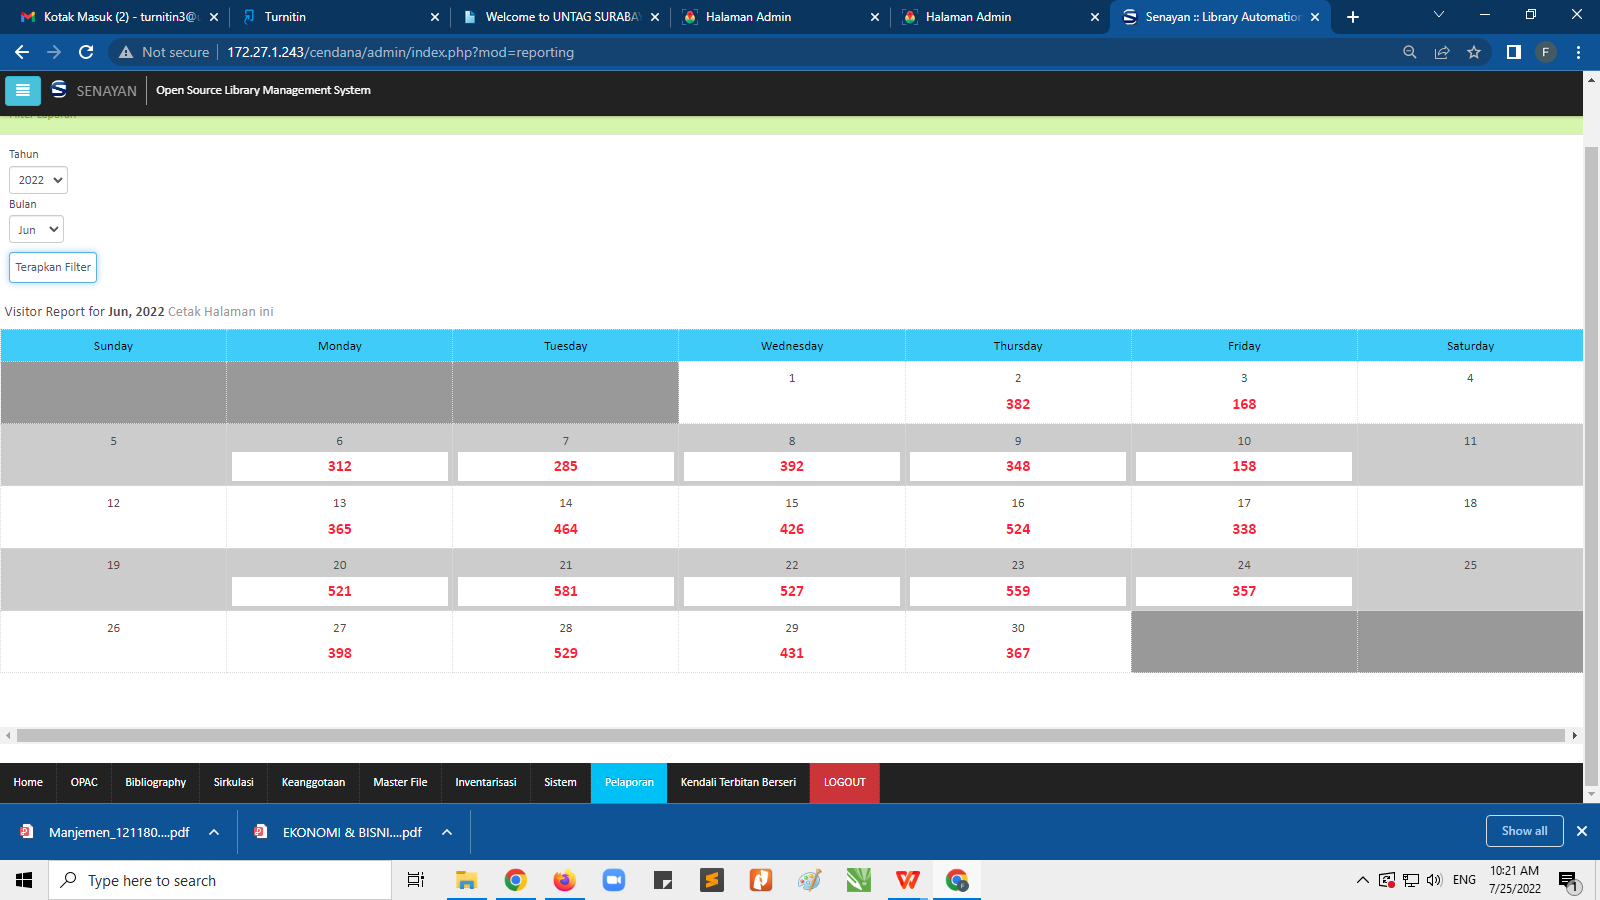1600x900 pixels.
Task: Open Task View on taskbar
Action: (x=416, y=880)
